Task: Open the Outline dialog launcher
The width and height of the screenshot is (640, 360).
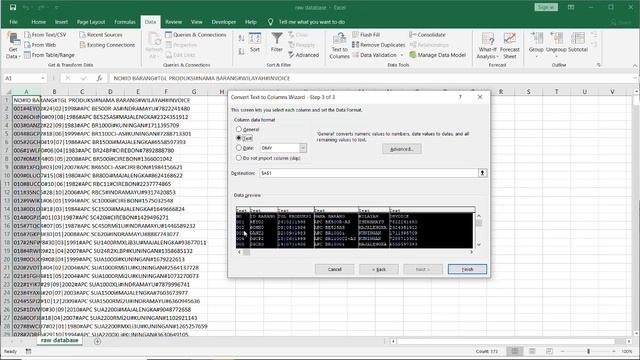Action: pos(598,65)
